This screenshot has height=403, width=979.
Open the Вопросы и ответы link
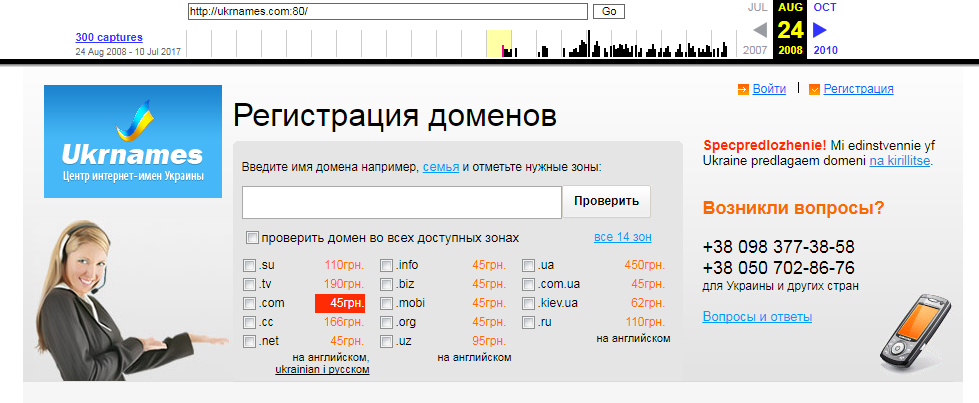[x=757, y=317]
